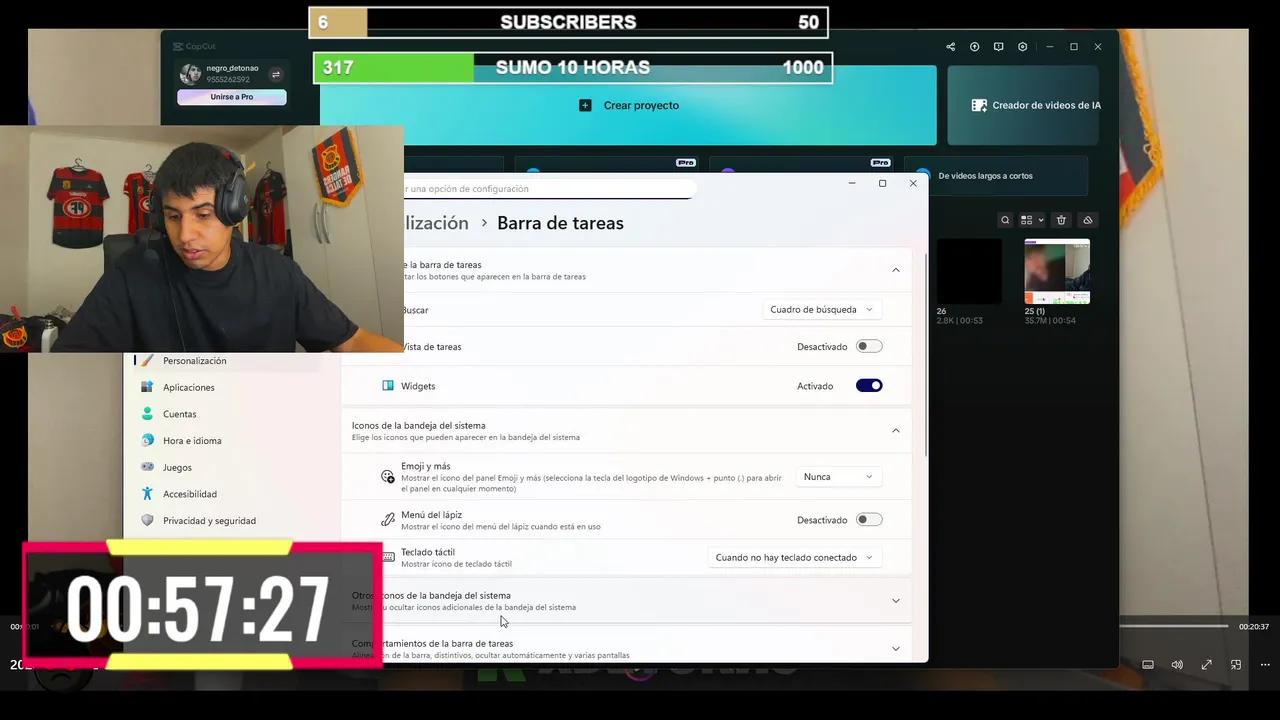Click the Barra de tareas heading

pos(560,223)
